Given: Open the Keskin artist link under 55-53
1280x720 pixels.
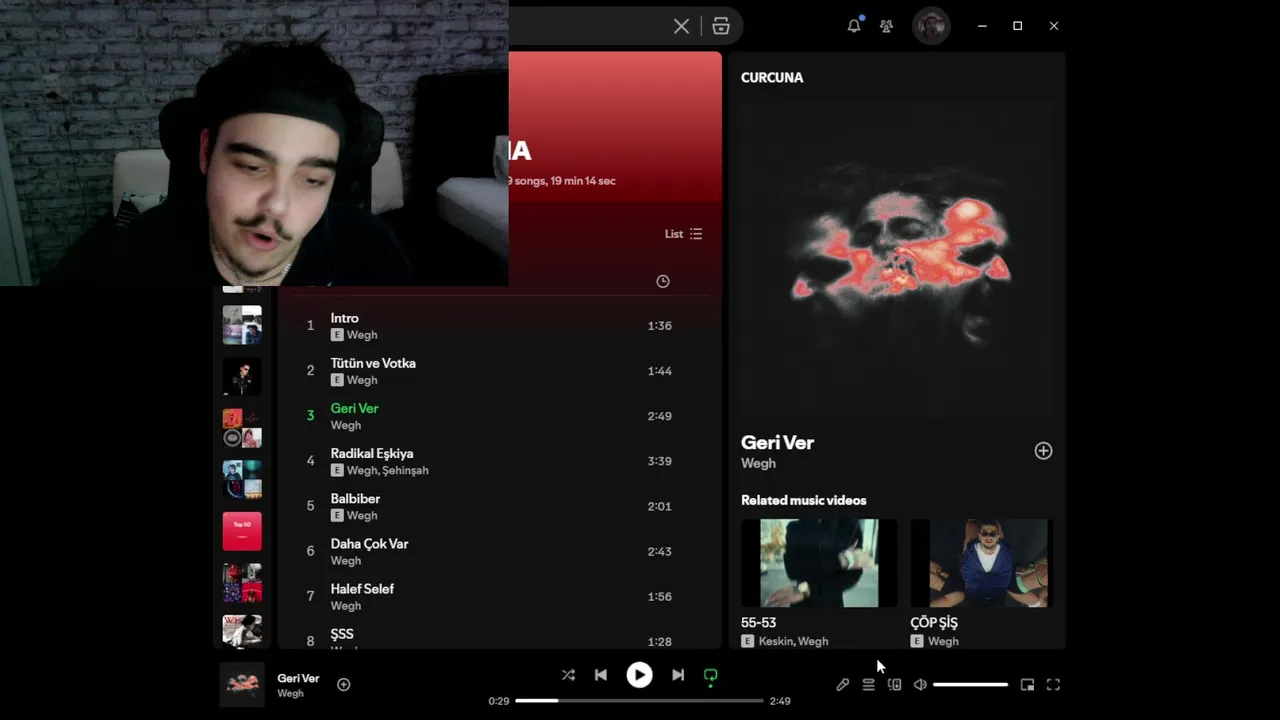Looking at the screenshot, I should pyautogui.click(x=774, y=641).
